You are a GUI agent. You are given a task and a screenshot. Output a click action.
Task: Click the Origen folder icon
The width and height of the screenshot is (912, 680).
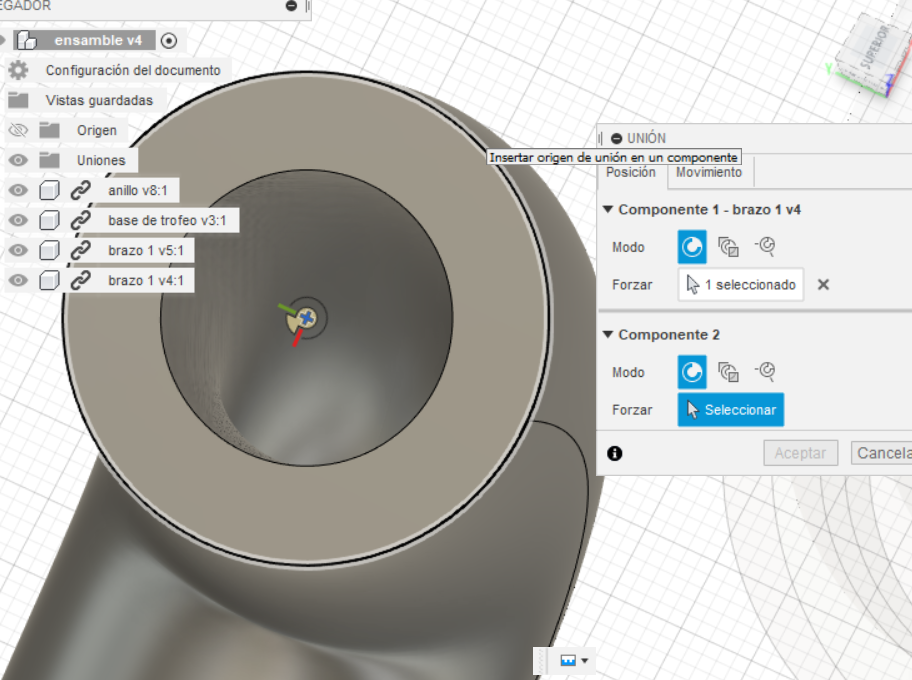[x=49, y=130]
